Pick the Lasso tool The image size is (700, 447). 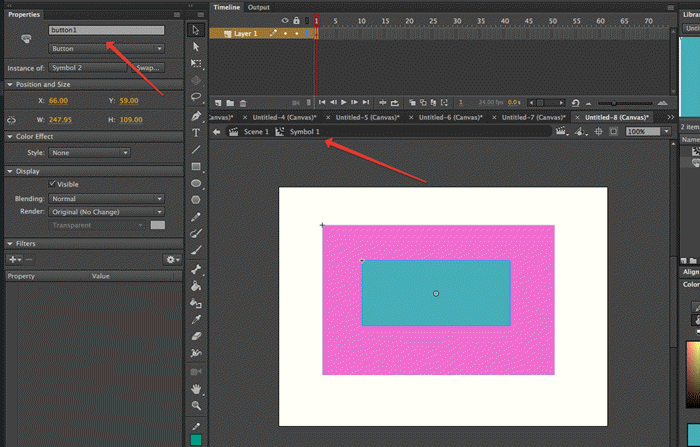tap(196, 97)
